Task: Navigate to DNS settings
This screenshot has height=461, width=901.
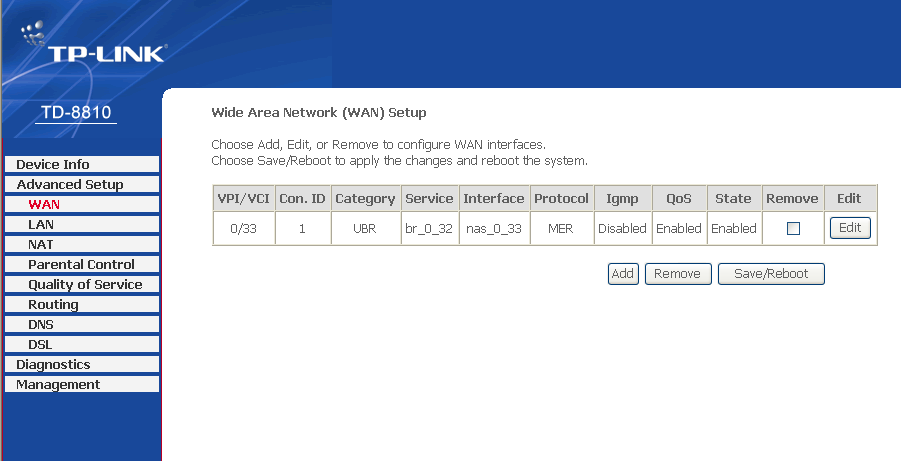Action: tap(41, 324)
